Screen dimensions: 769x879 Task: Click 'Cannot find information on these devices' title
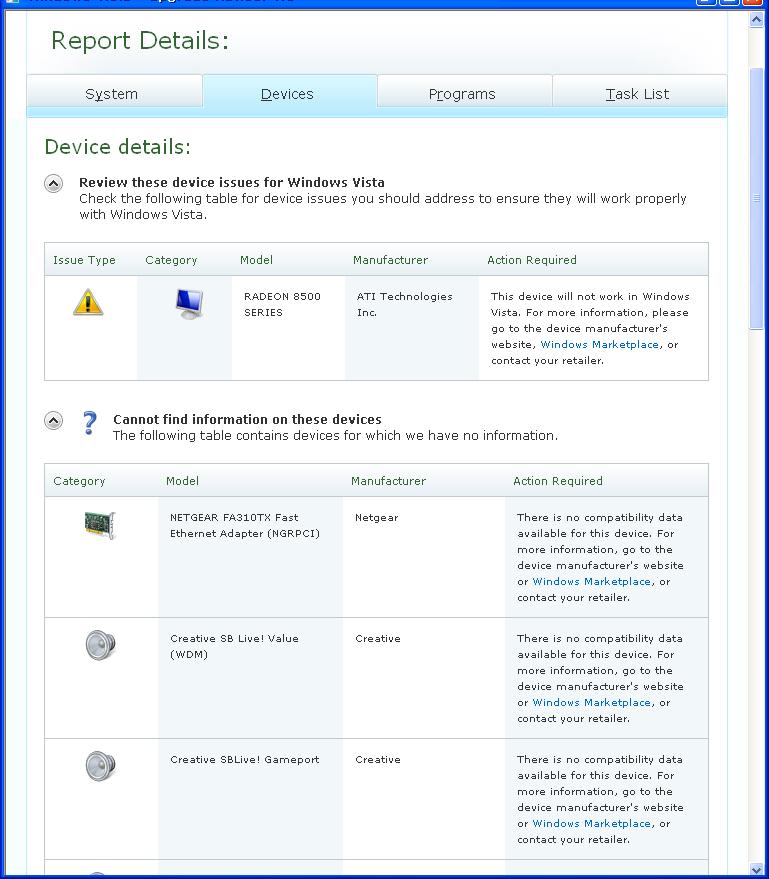click(247, 419)
